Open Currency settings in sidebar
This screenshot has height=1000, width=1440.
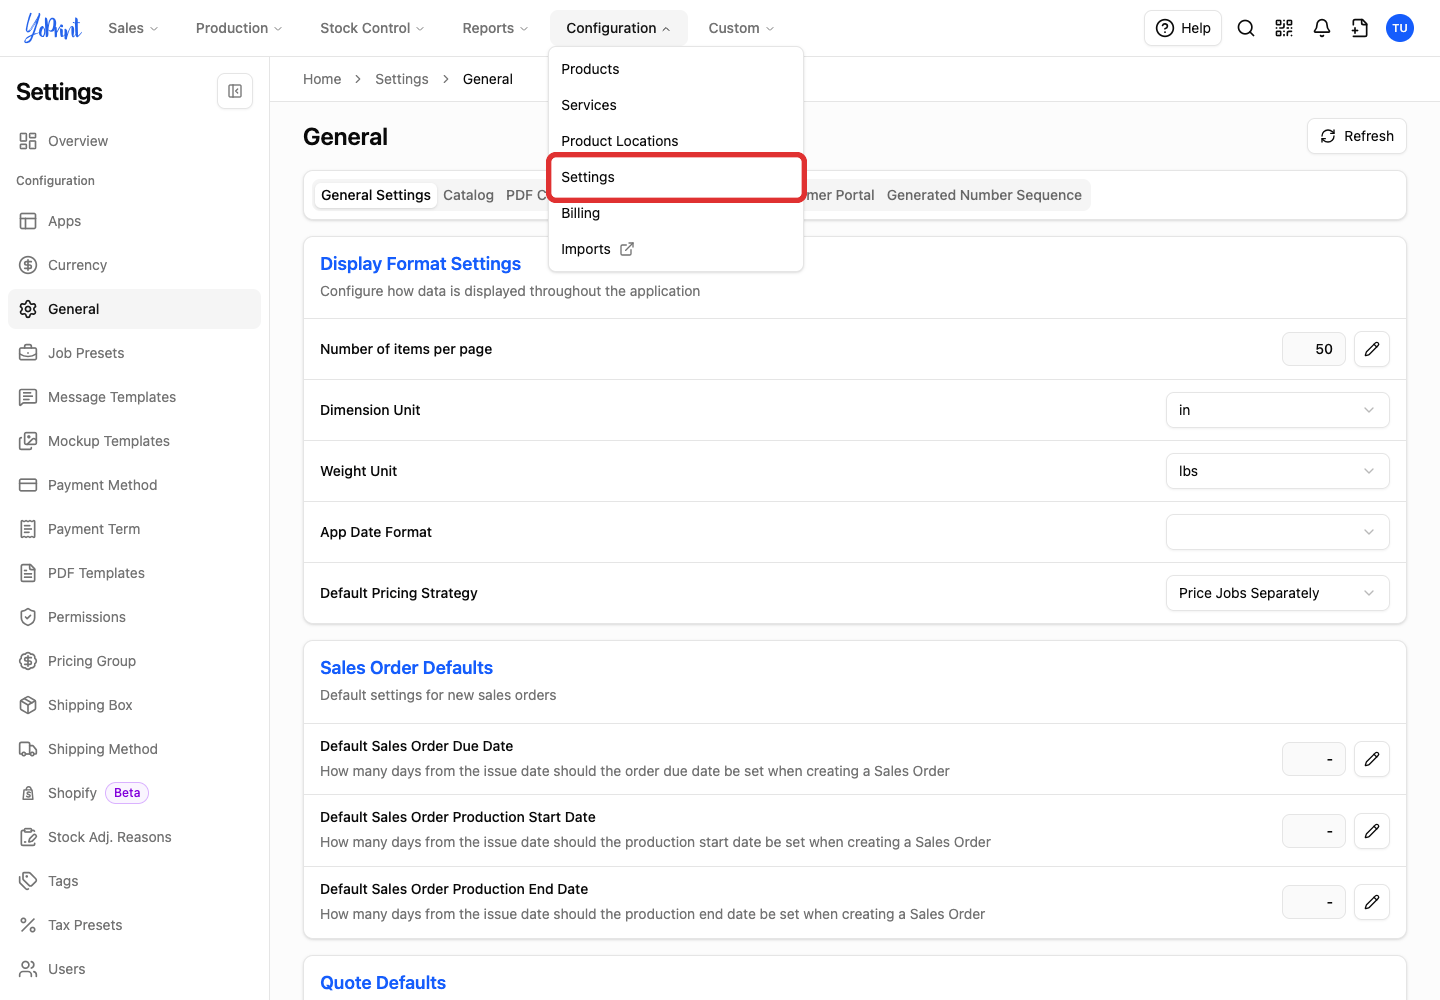click(x=134, y=265)
